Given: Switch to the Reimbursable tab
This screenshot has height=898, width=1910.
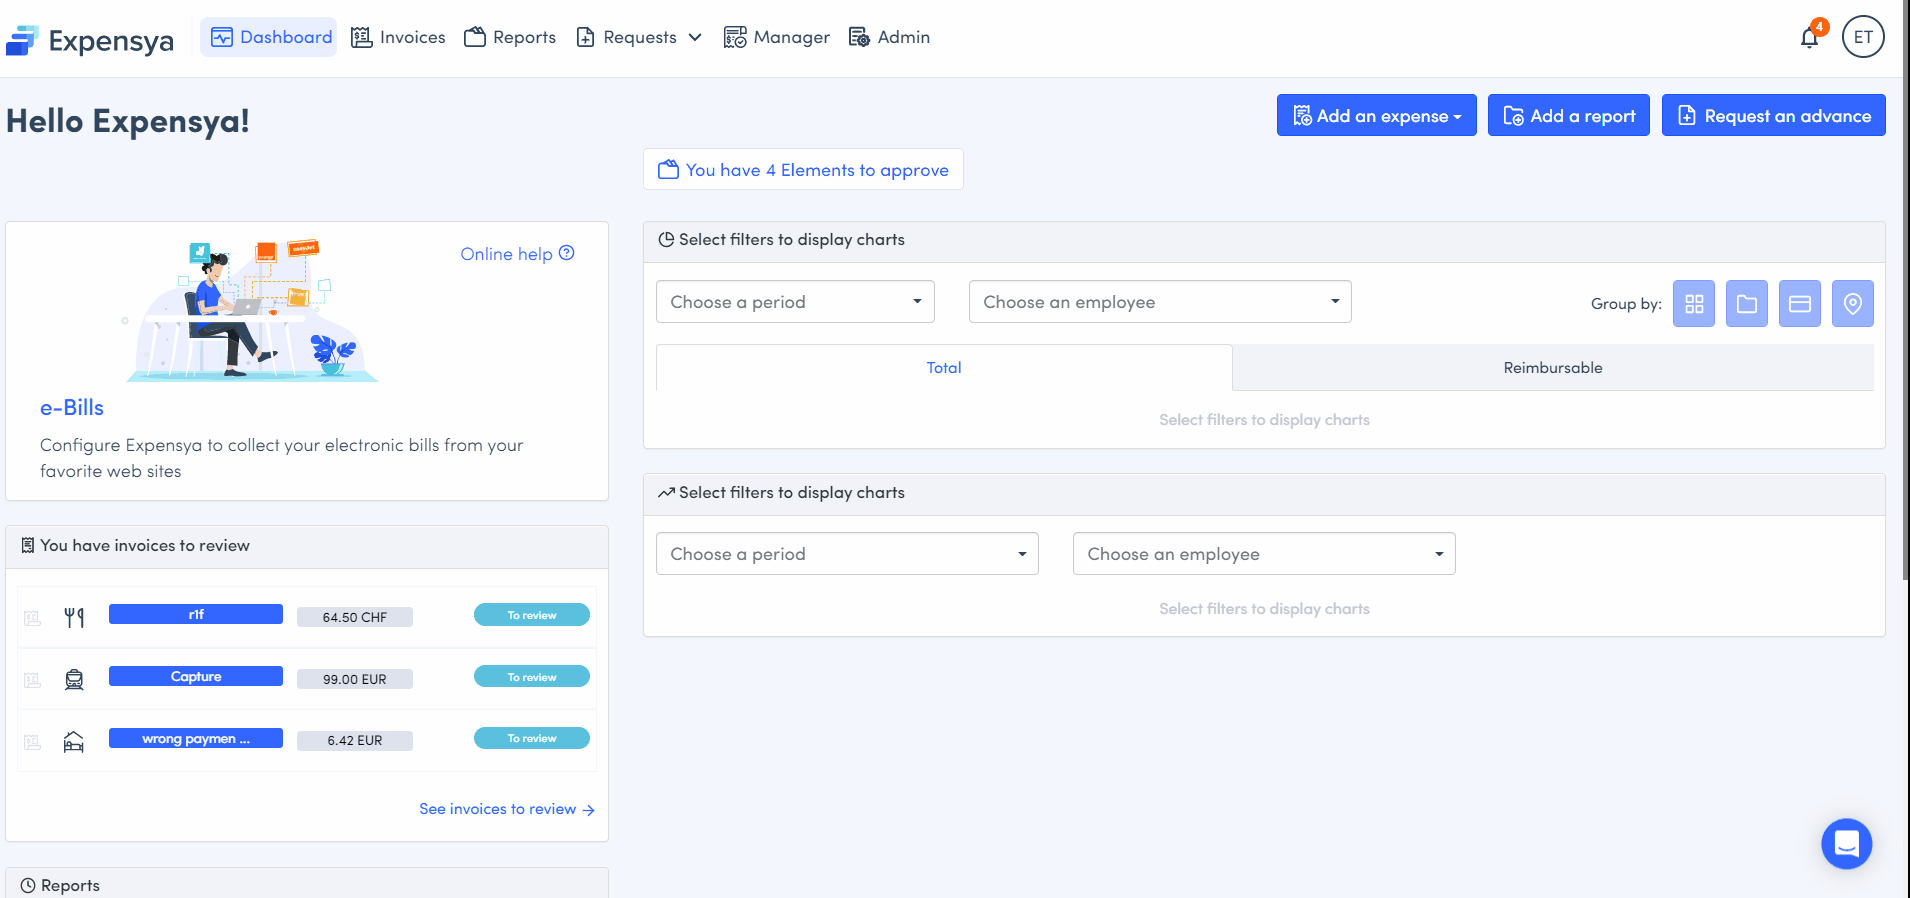Looking at the screenshot, I should [1552, 368].
